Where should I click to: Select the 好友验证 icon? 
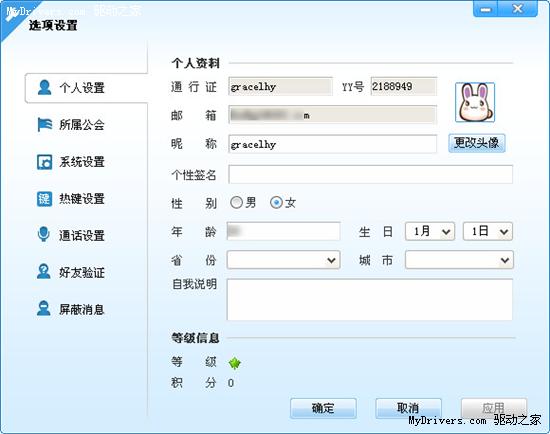[43, 272]
